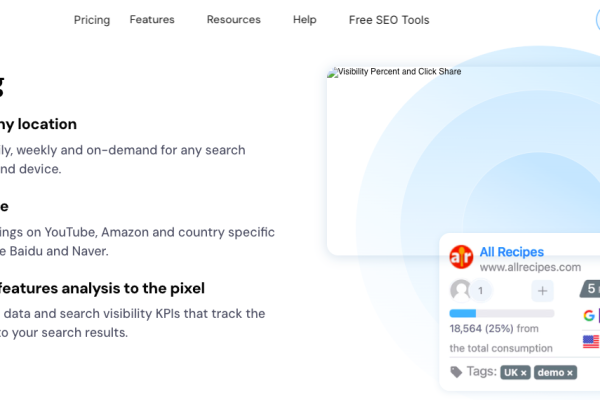Image resolution: width=600 pixels, height=400 pixels.
Task: Open Free SEO Tools in navigation
Action: (389, 20)
